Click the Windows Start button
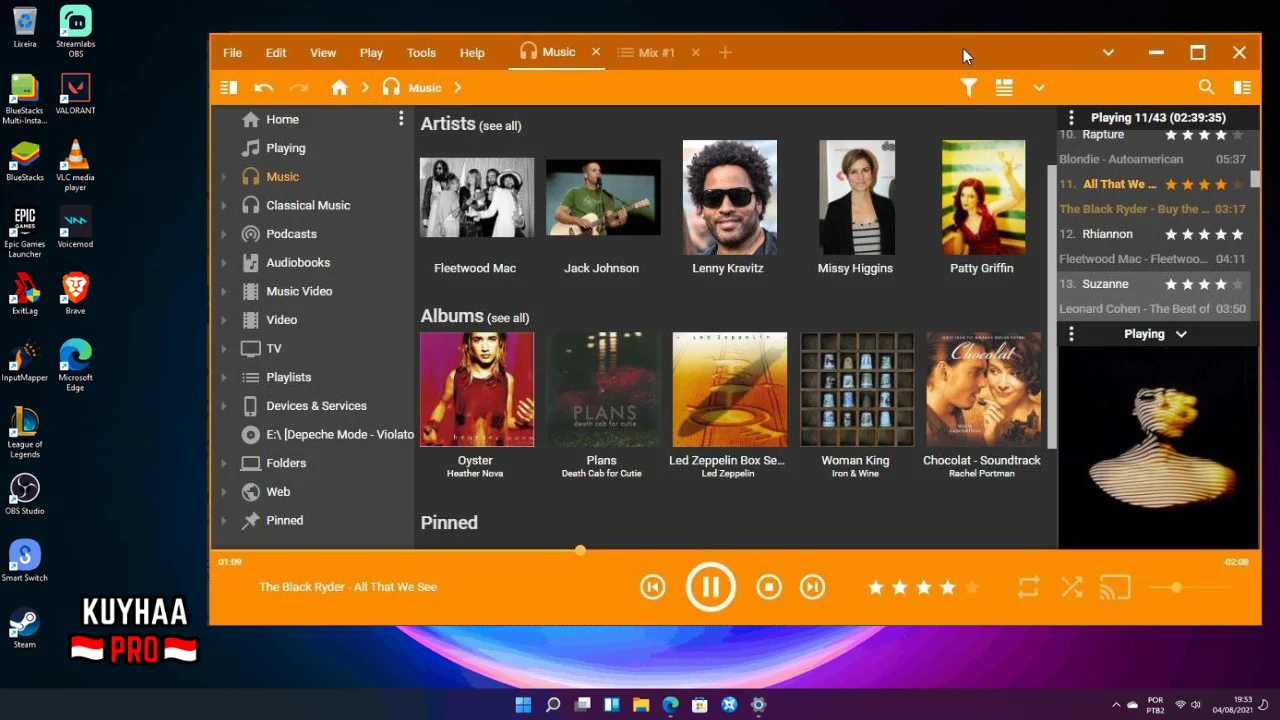This screenshot has height=720, width=1280. 523,705
